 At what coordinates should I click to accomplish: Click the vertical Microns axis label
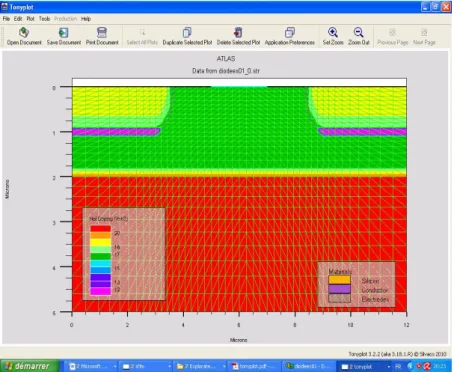(7, 189)
